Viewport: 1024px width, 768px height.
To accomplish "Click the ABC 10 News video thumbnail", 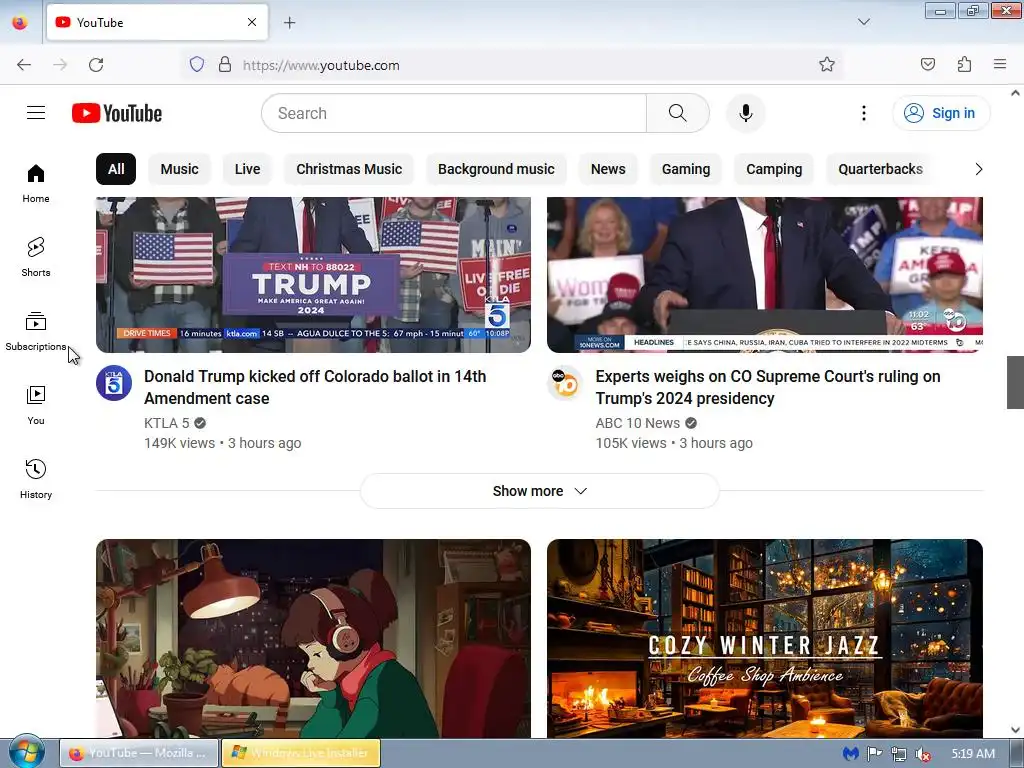I will tap(765, 275).
